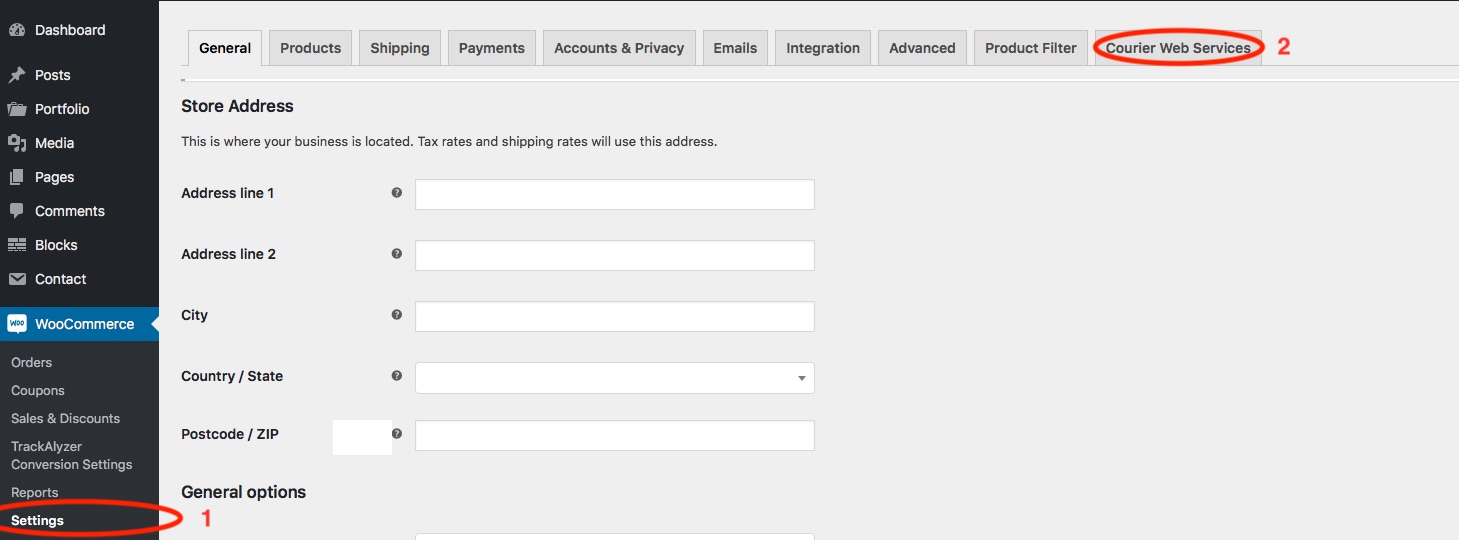Image resolution: width=1459 pixels, height=540 pixels.
Task: Open the Courier Web Services tab
Action: coord(1178,48)
